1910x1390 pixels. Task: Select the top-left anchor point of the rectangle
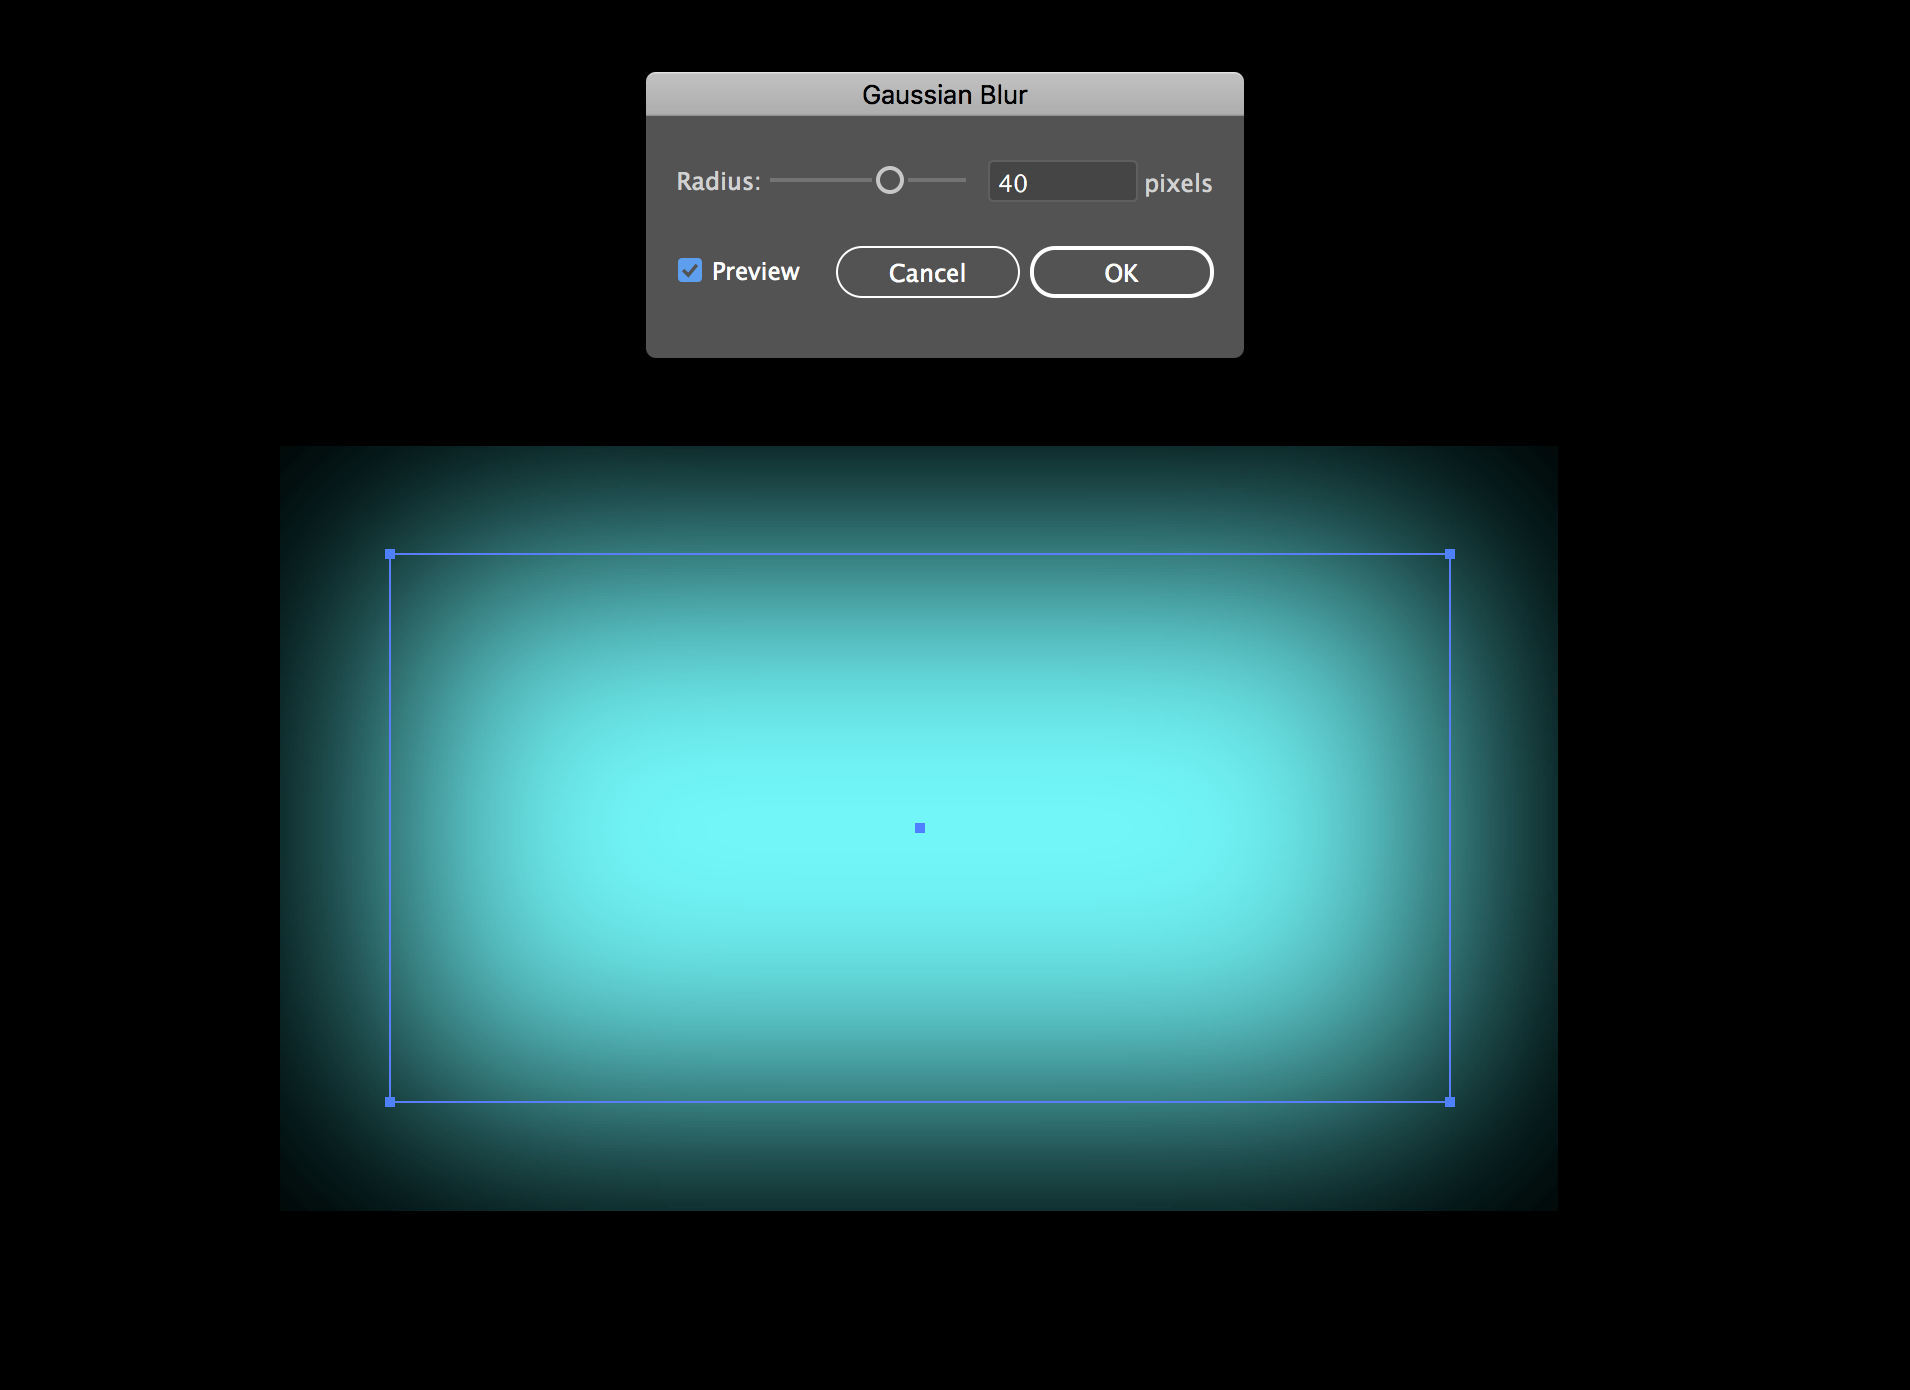pos(390,554)
